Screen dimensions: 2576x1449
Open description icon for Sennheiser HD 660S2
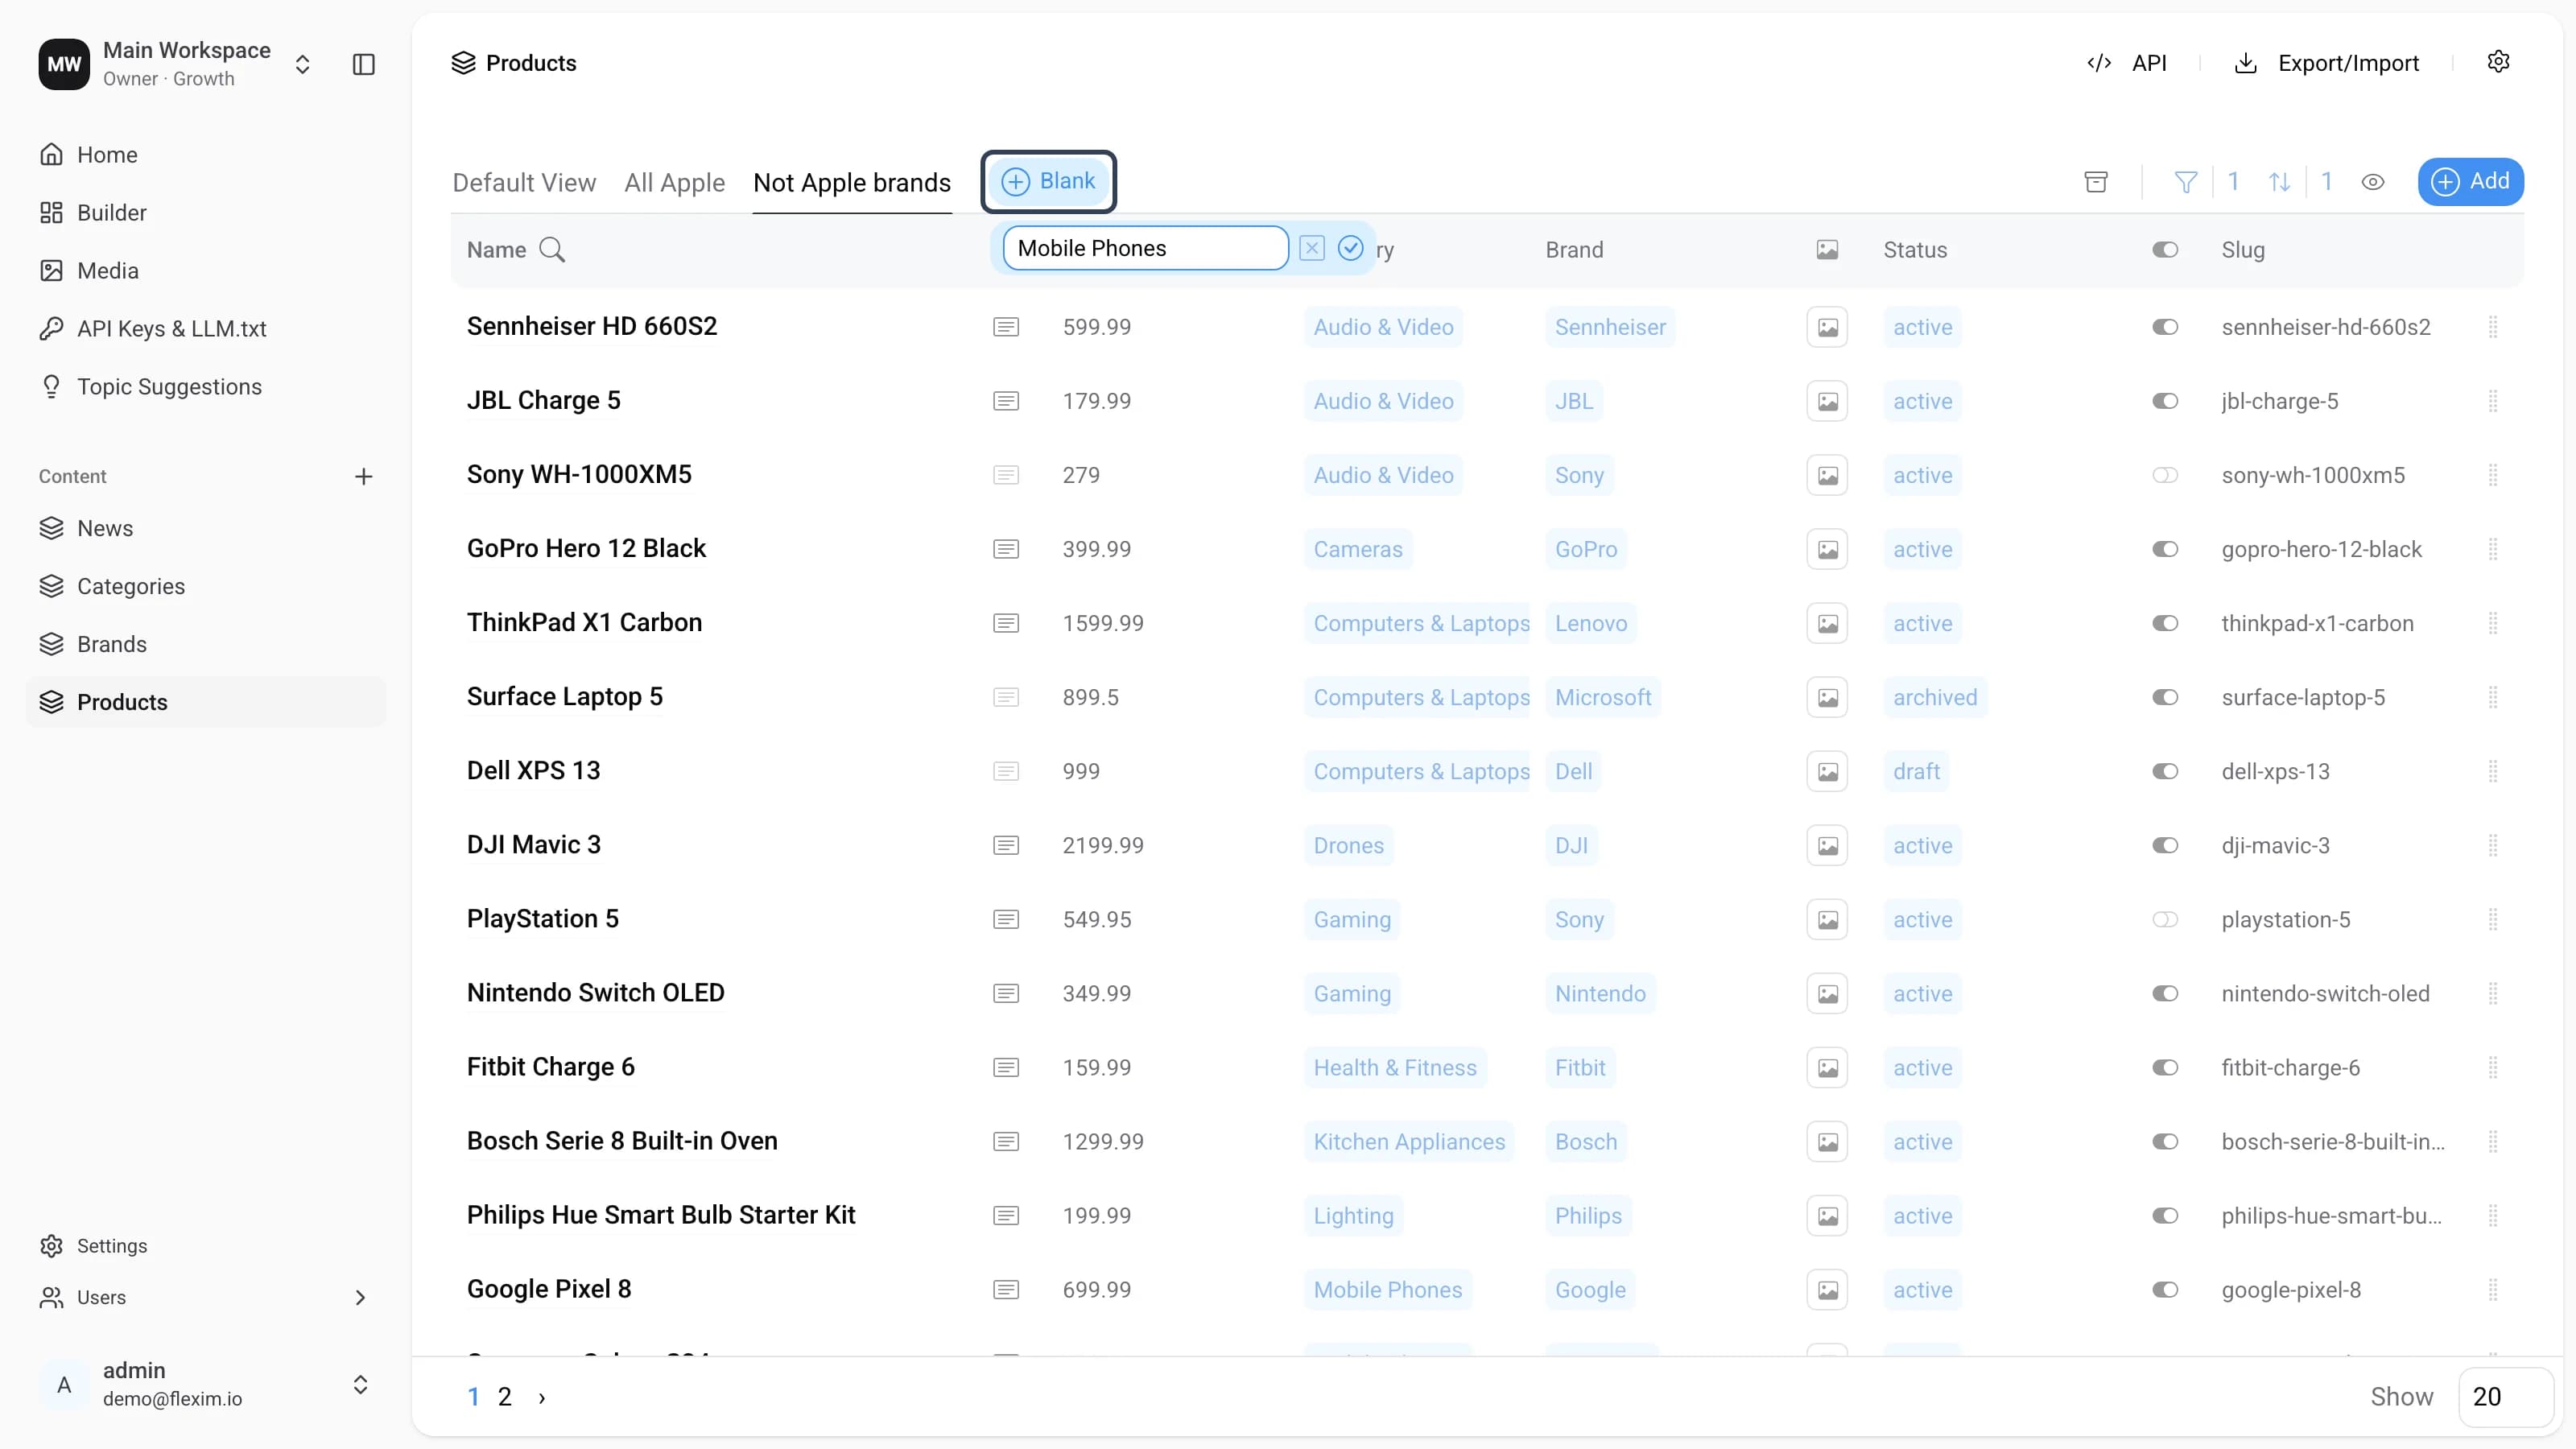tap(1006, 327)
